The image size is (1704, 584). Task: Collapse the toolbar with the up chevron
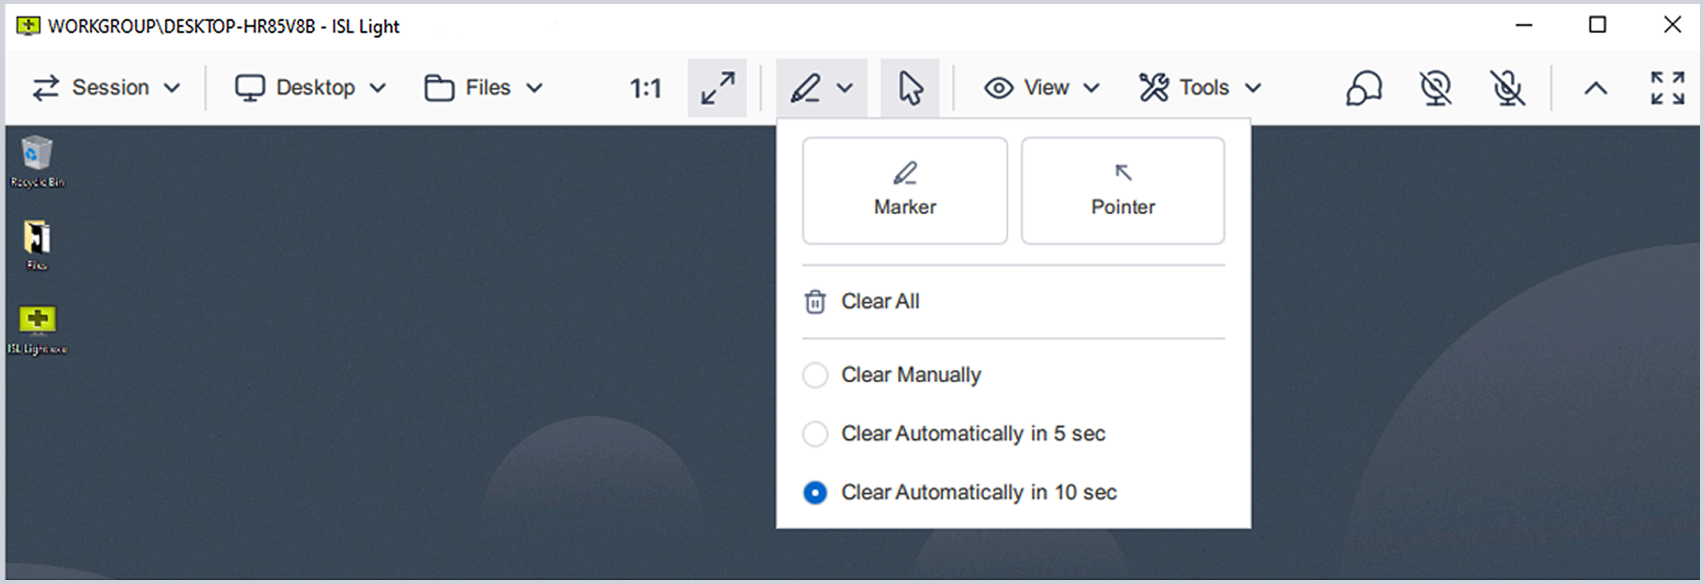click(x=1595, y=88)
